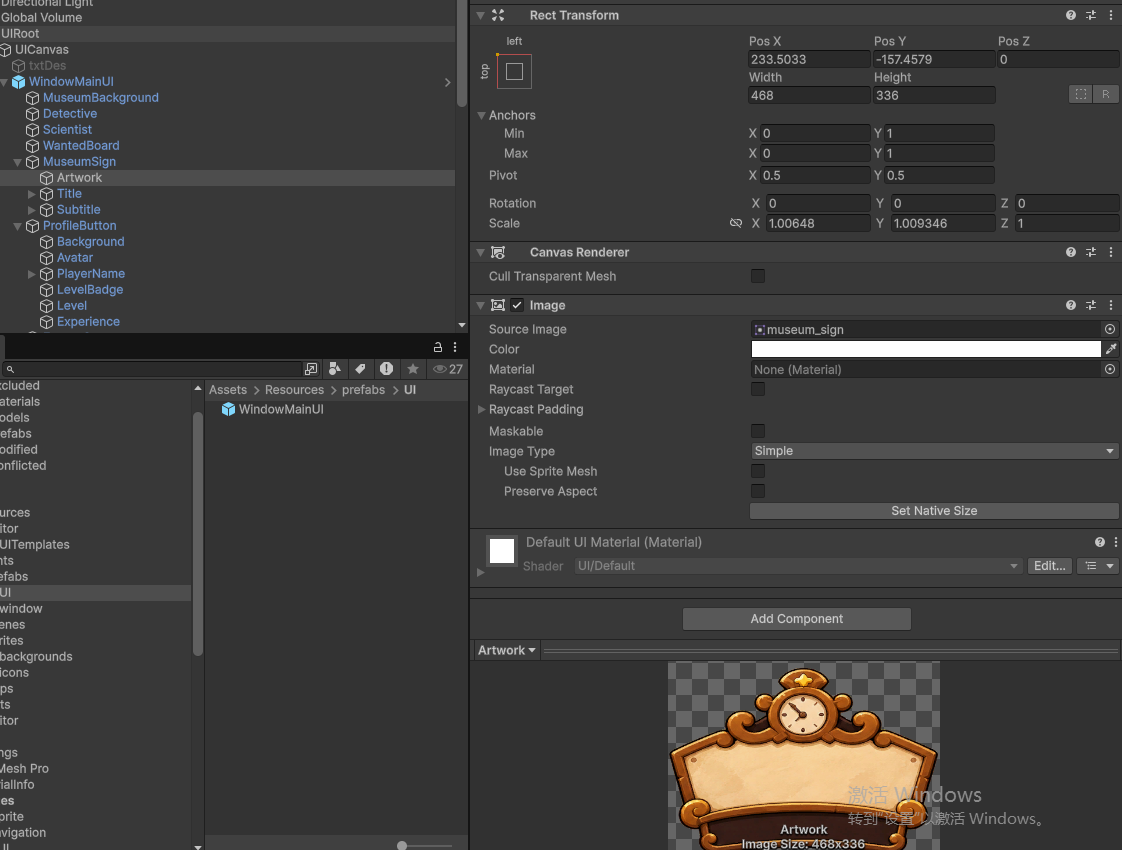Viewport: 1122px width, 850px height.
Task: Disable the Image component checkbox
Action: click(x=517, y=305)
